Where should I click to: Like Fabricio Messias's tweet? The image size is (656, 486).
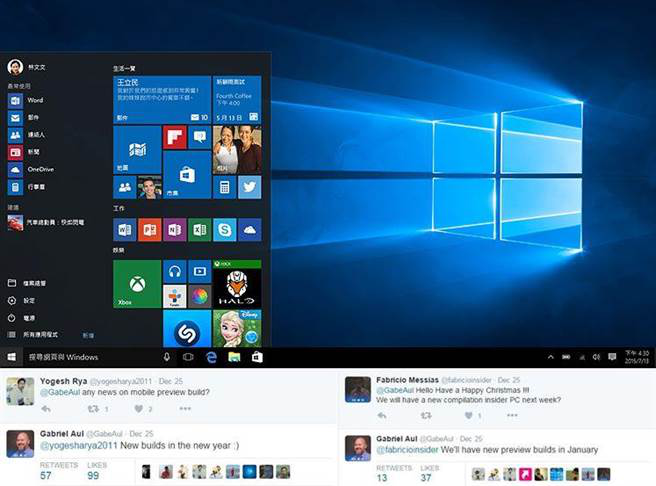(469, 416)
